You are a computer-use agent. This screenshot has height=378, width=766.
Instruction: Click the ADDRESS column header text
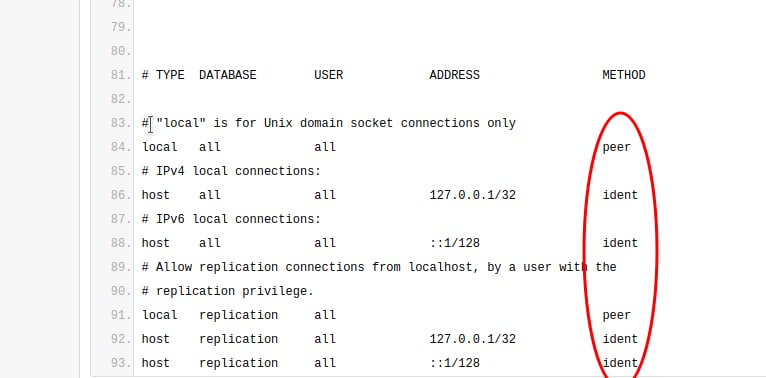click(x=454, y=75)
